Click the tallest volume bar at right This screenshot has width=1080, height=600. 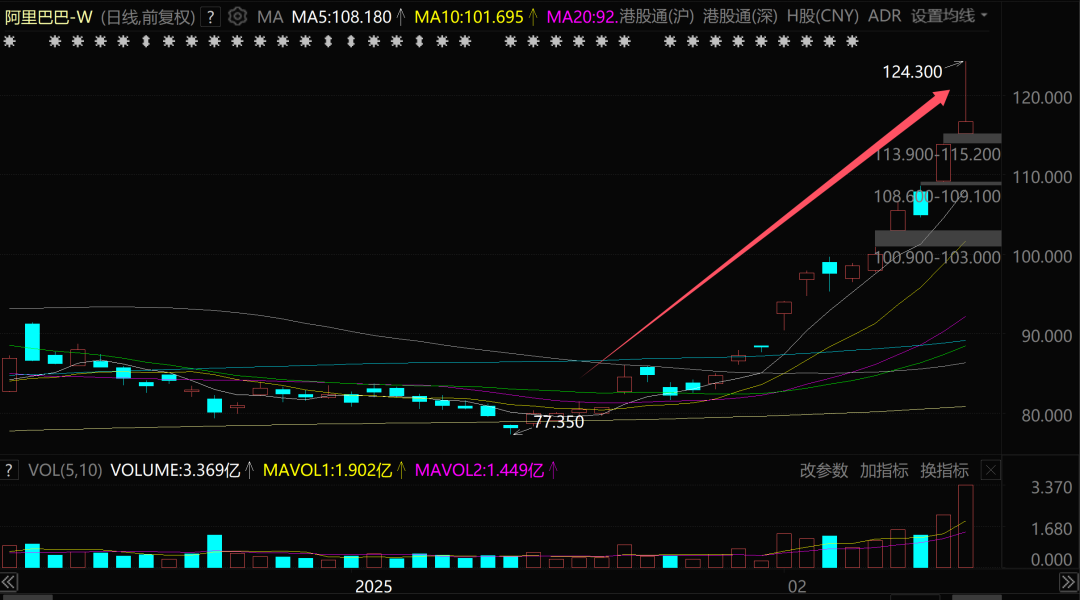point(966,526)
